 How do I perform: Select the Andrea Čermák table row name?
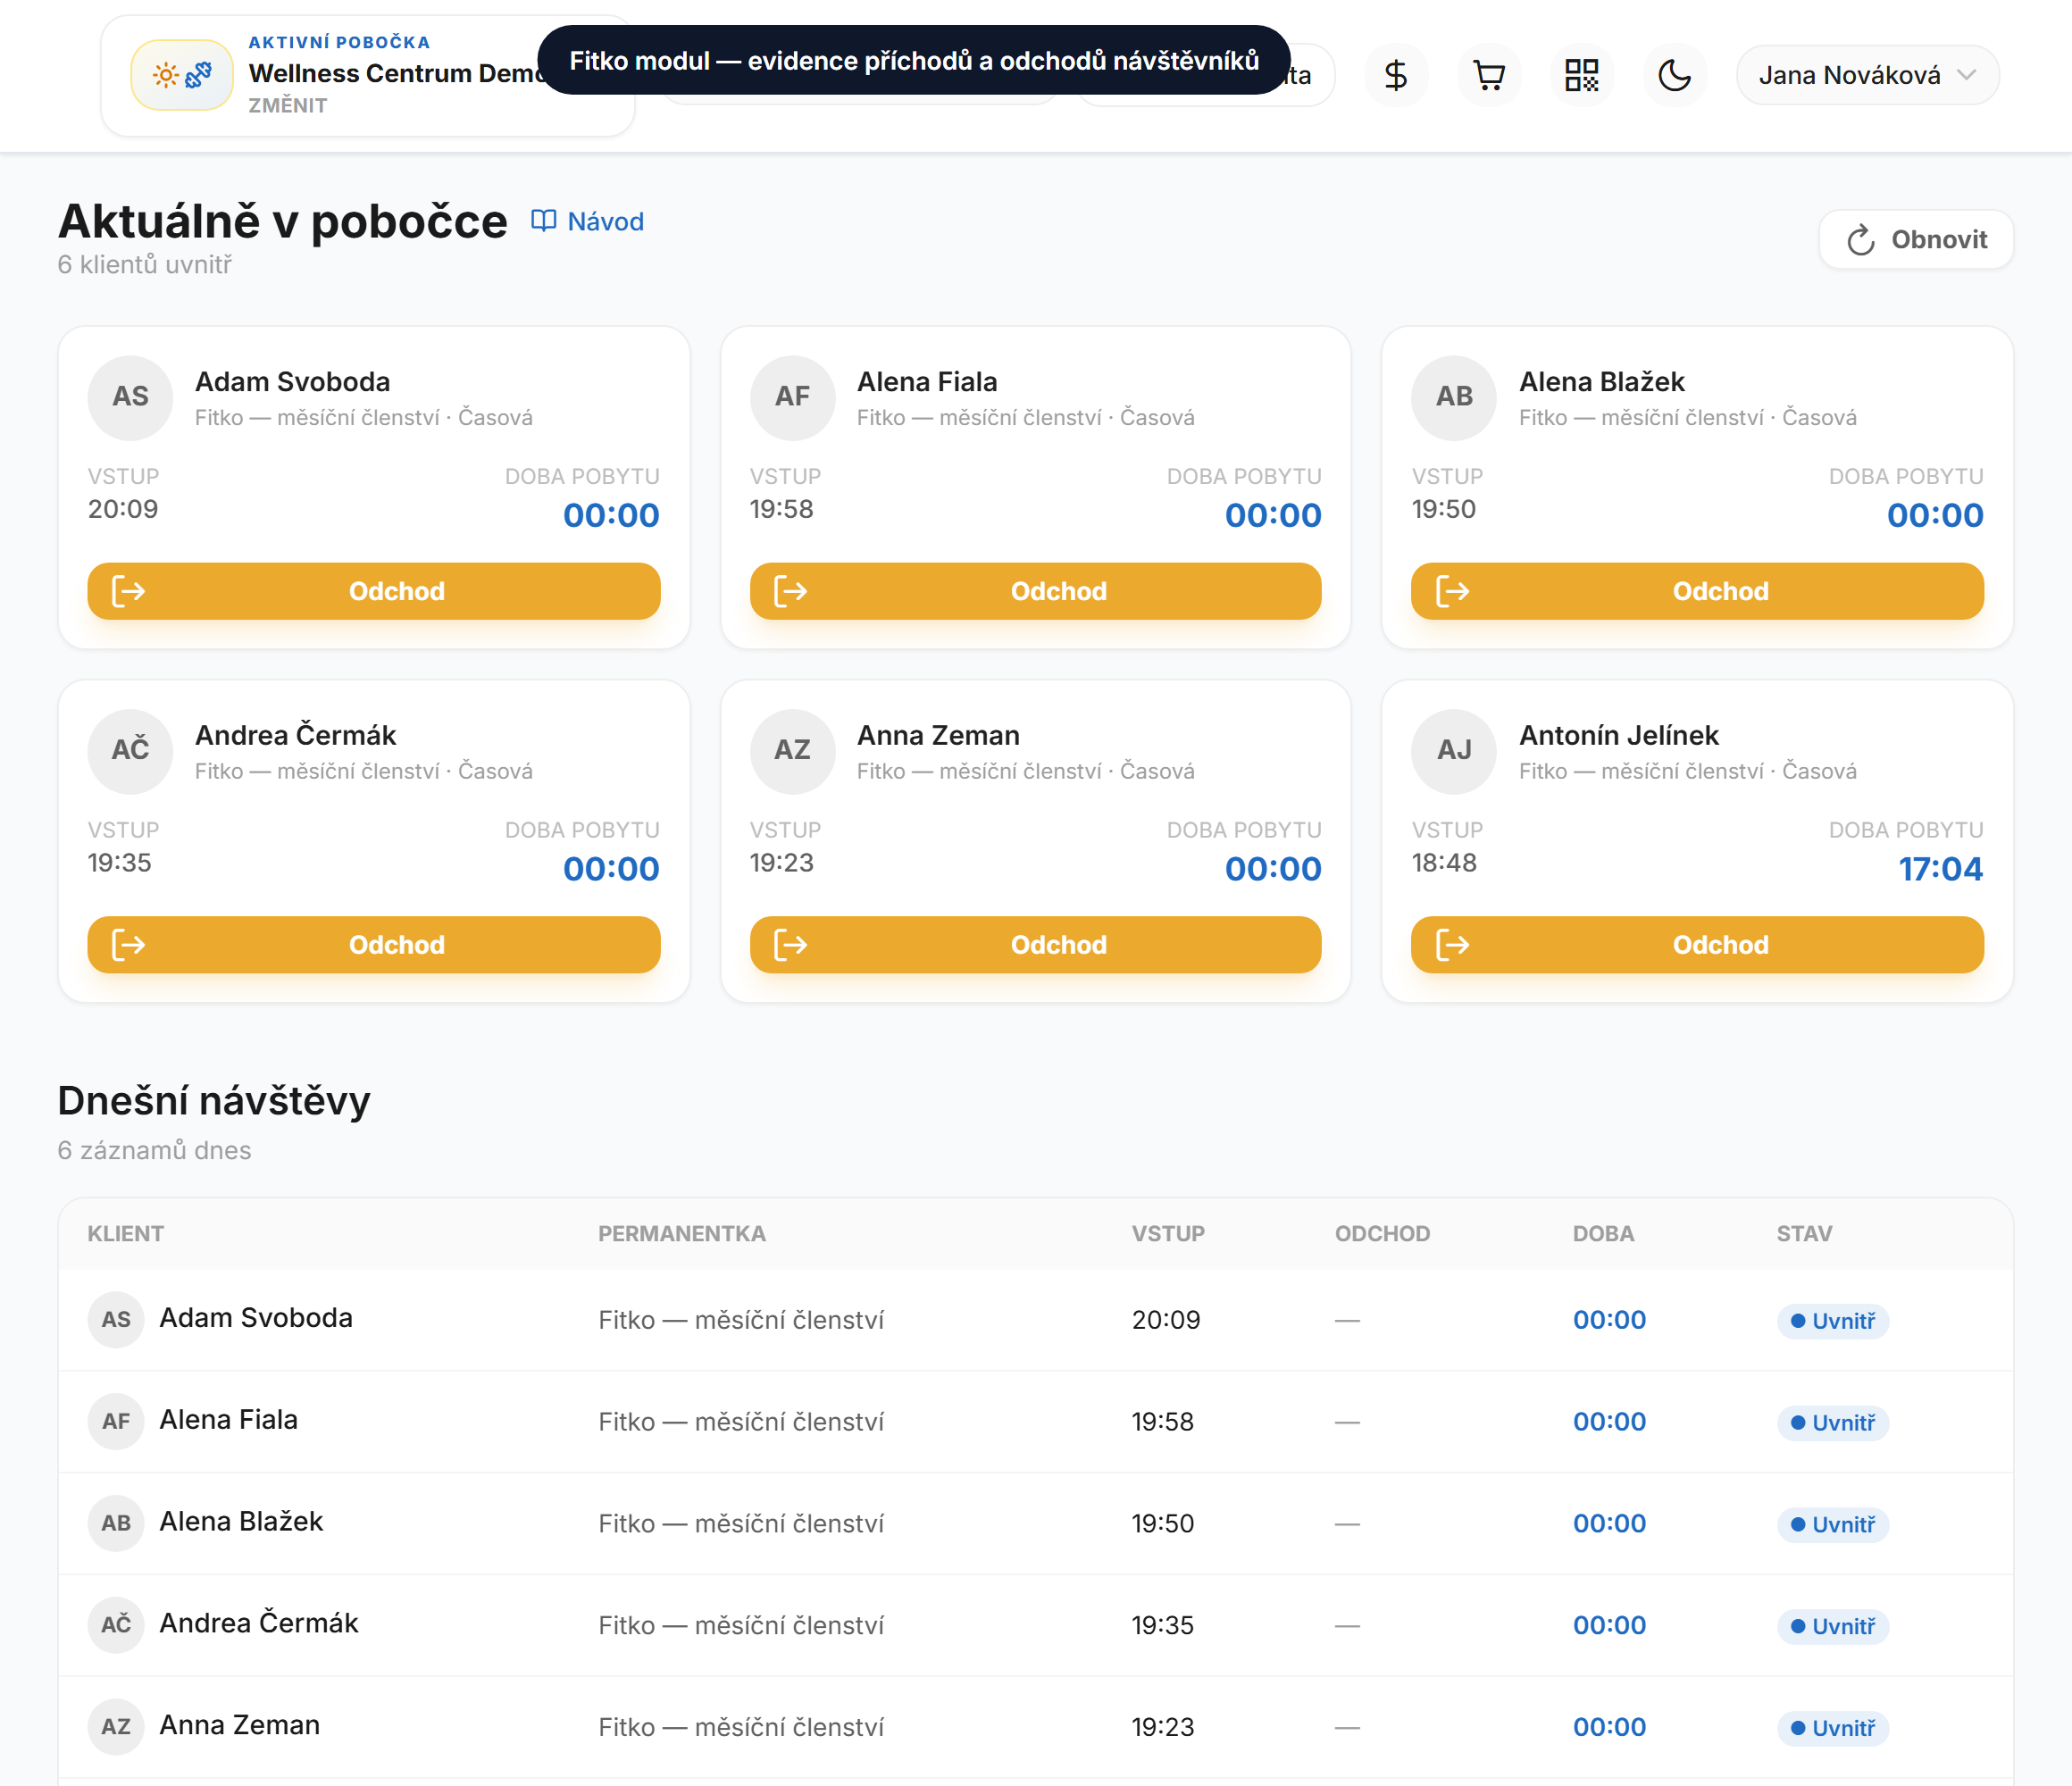point(259,1623)
